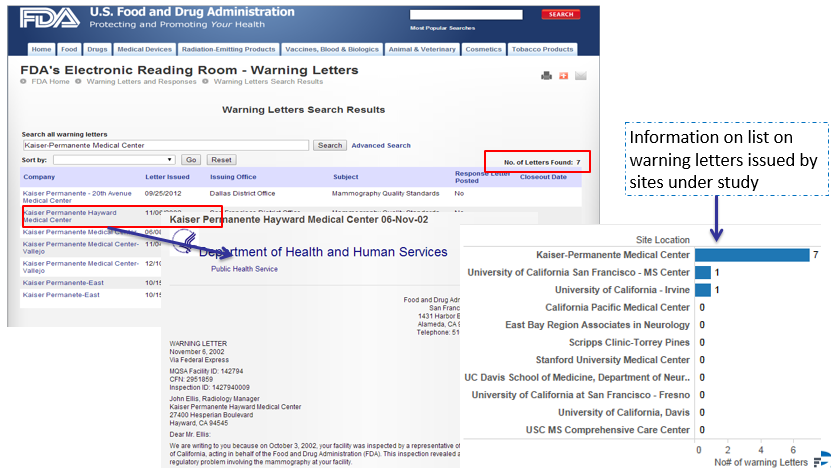Click the 09/25/2012 letter issued date

(163, 193)
